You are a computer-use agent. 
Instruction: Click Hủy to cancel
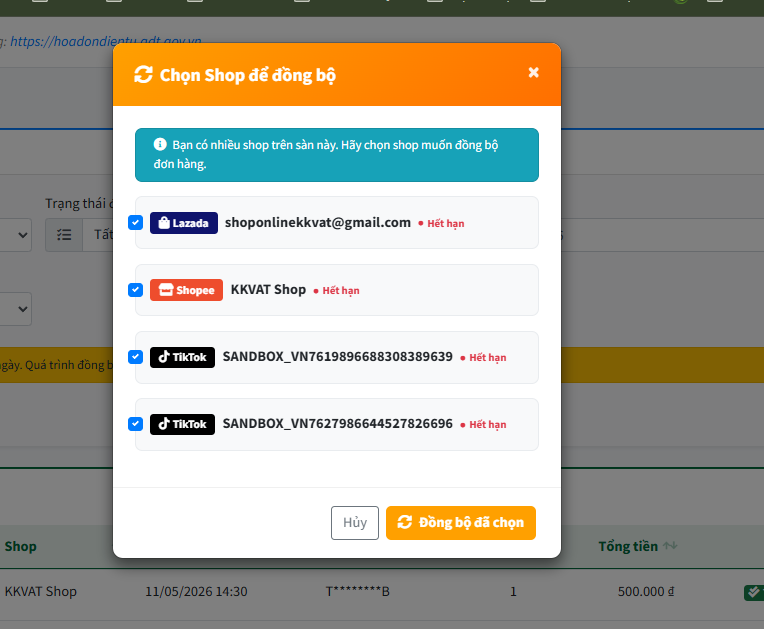point(355,523)
